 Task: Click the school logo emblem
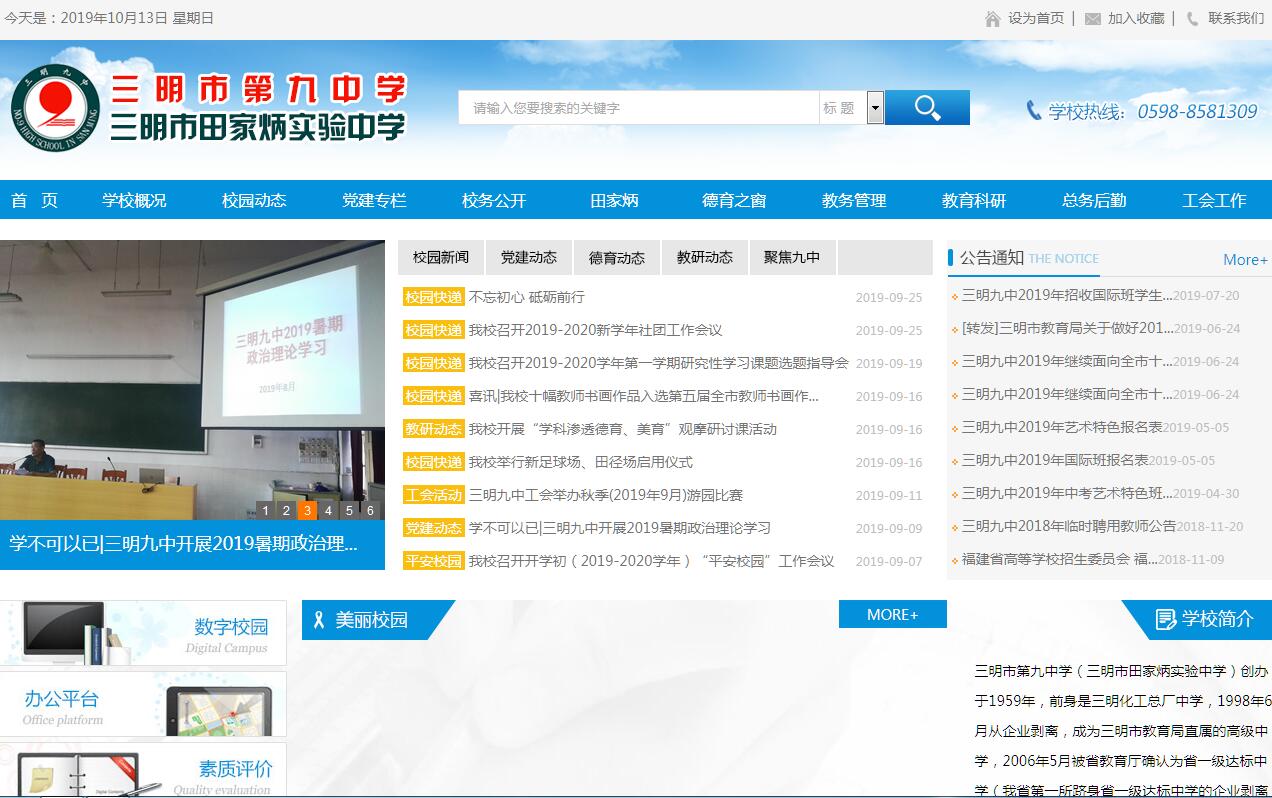click(x=55, y=108)
